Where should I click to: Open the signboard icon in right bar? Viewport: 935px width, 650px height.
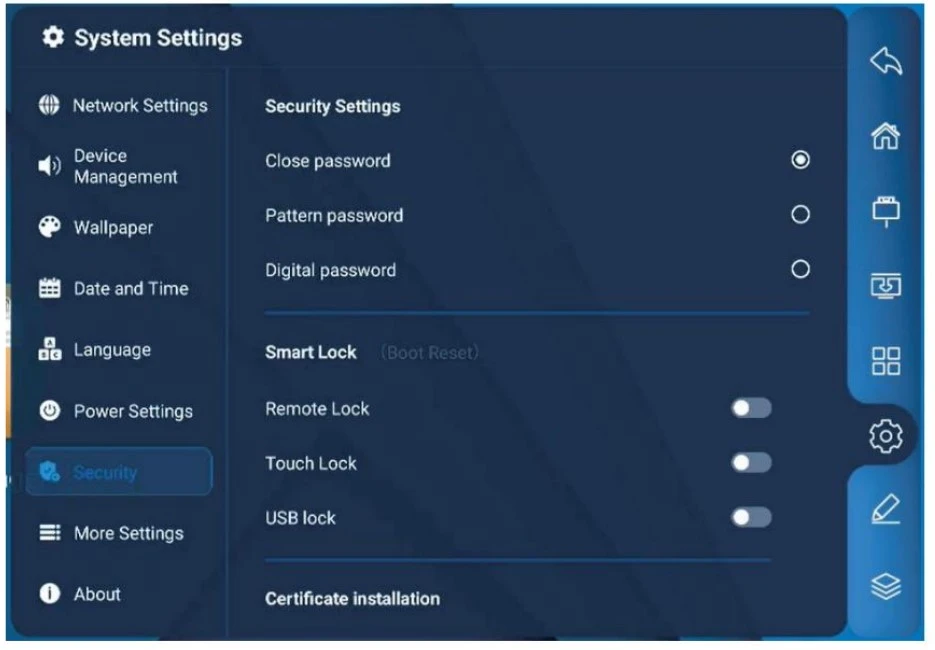(886, 211)
